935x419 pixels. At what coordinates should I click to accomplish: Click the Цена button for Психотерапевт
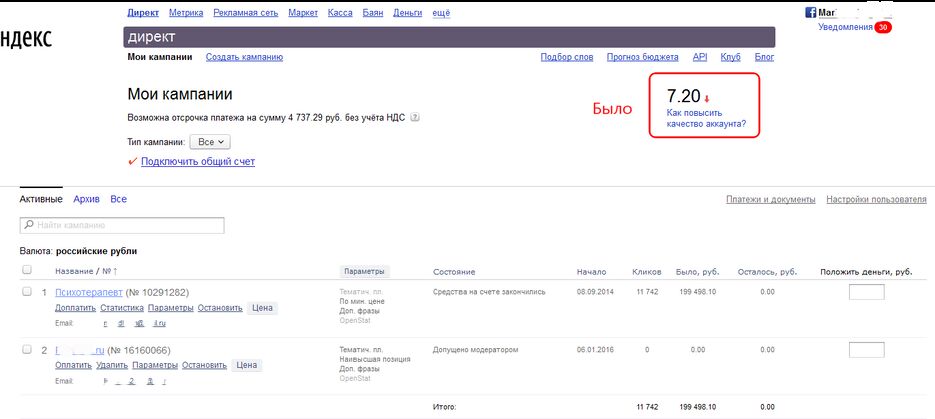(262, 308)
